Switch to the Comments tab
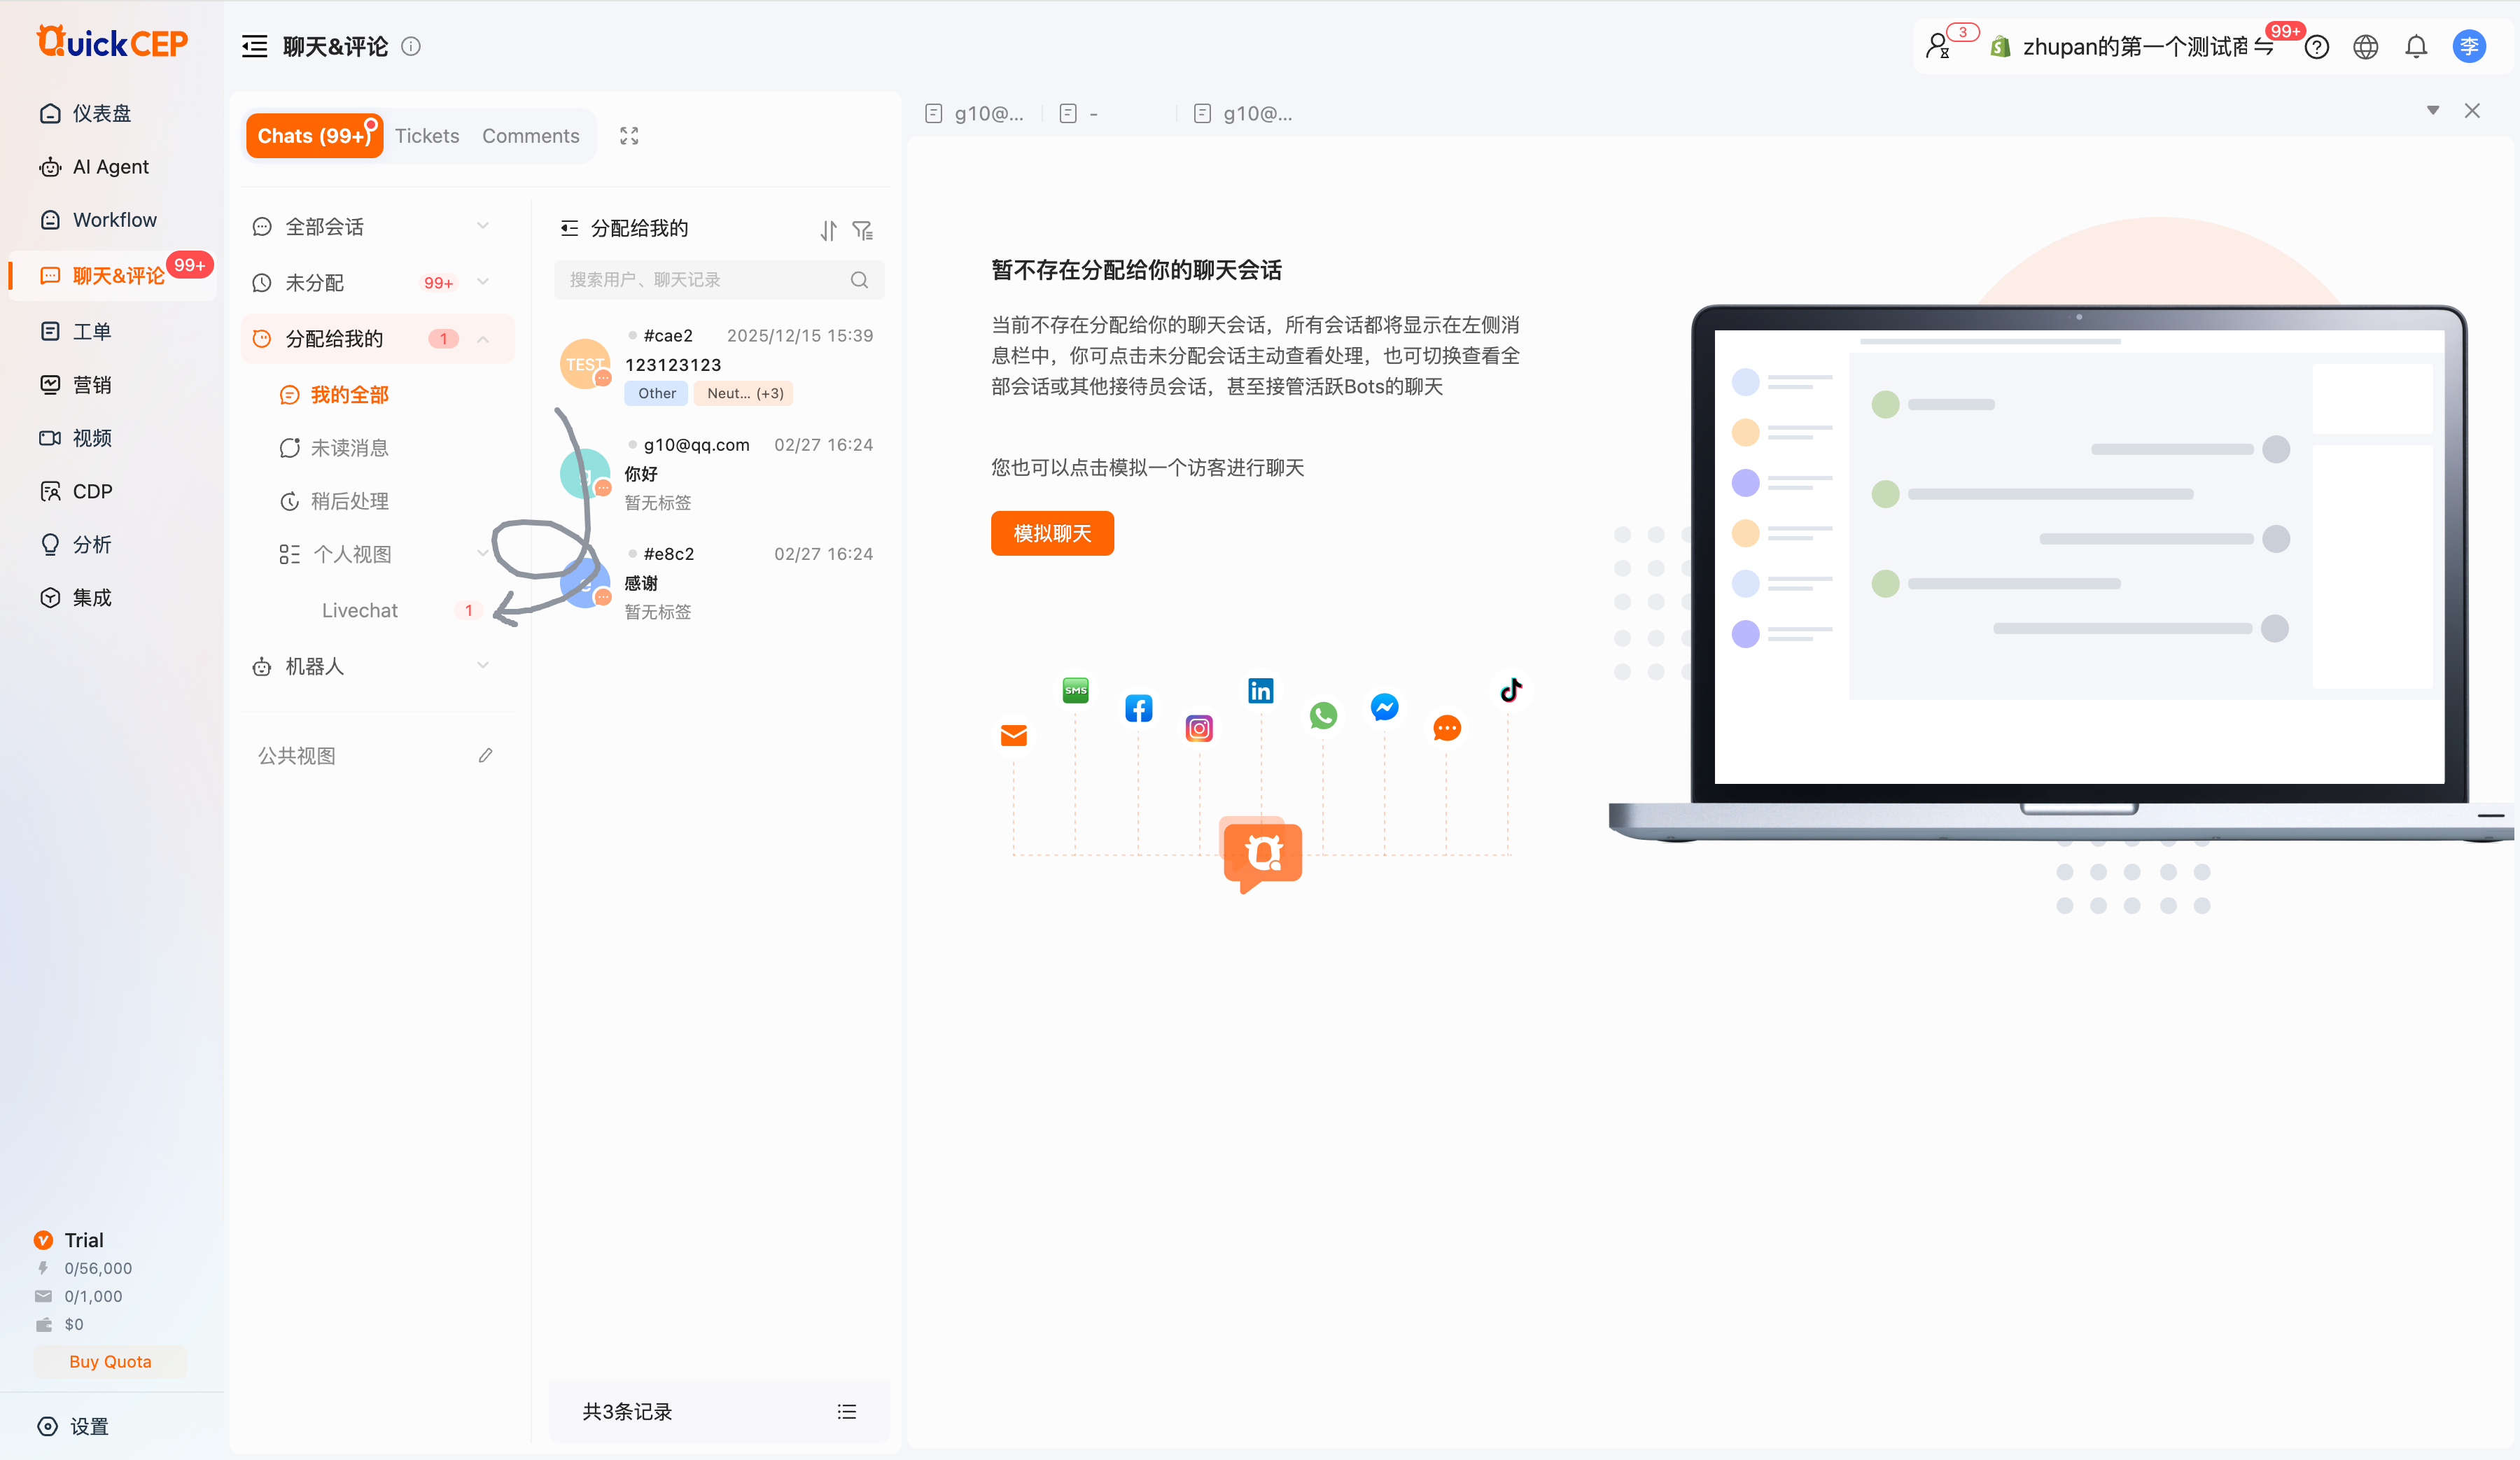Image resolution: width=2520 pixels, height=1460 pixels. point(530,136)
